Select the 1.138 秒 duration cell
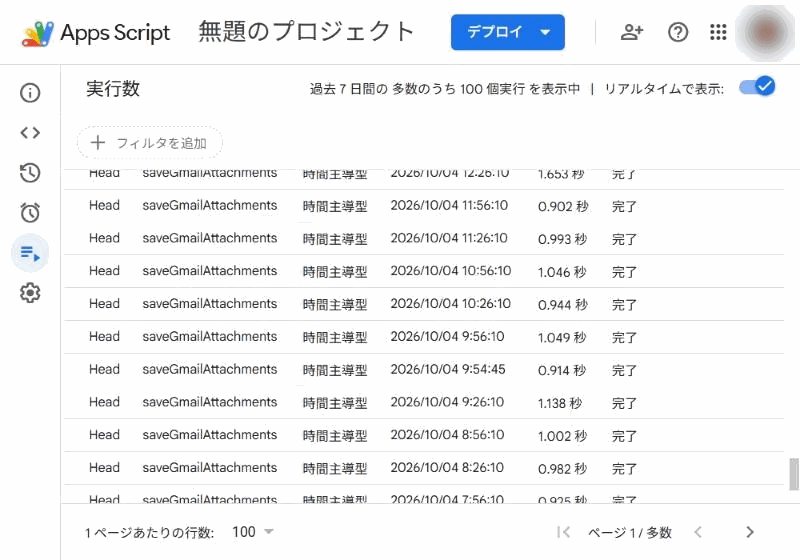800x560 pixels. click(560, 403)
